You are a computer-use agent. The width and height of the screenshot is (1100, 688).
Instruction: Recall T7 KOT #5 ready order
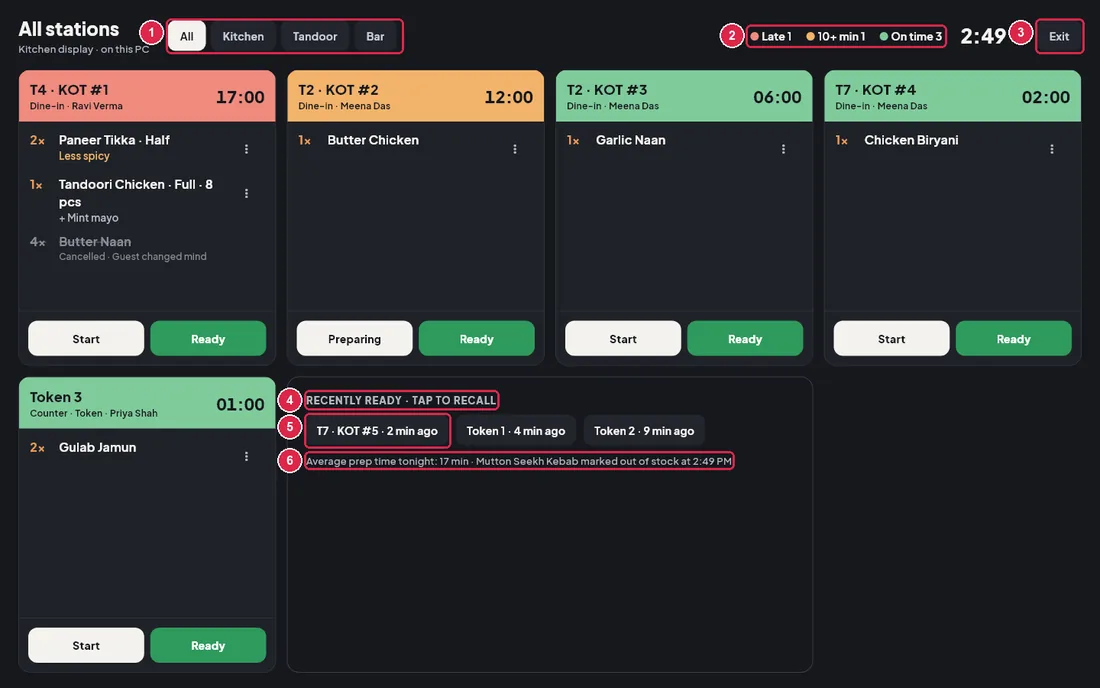[377, 431]
